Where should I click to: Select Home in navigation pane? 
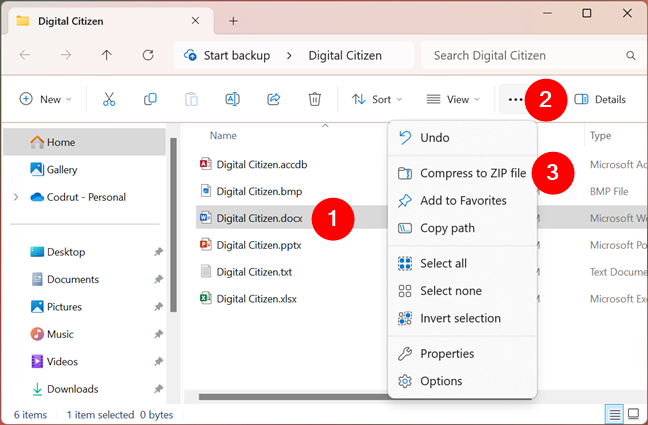(x=84, y=142)
